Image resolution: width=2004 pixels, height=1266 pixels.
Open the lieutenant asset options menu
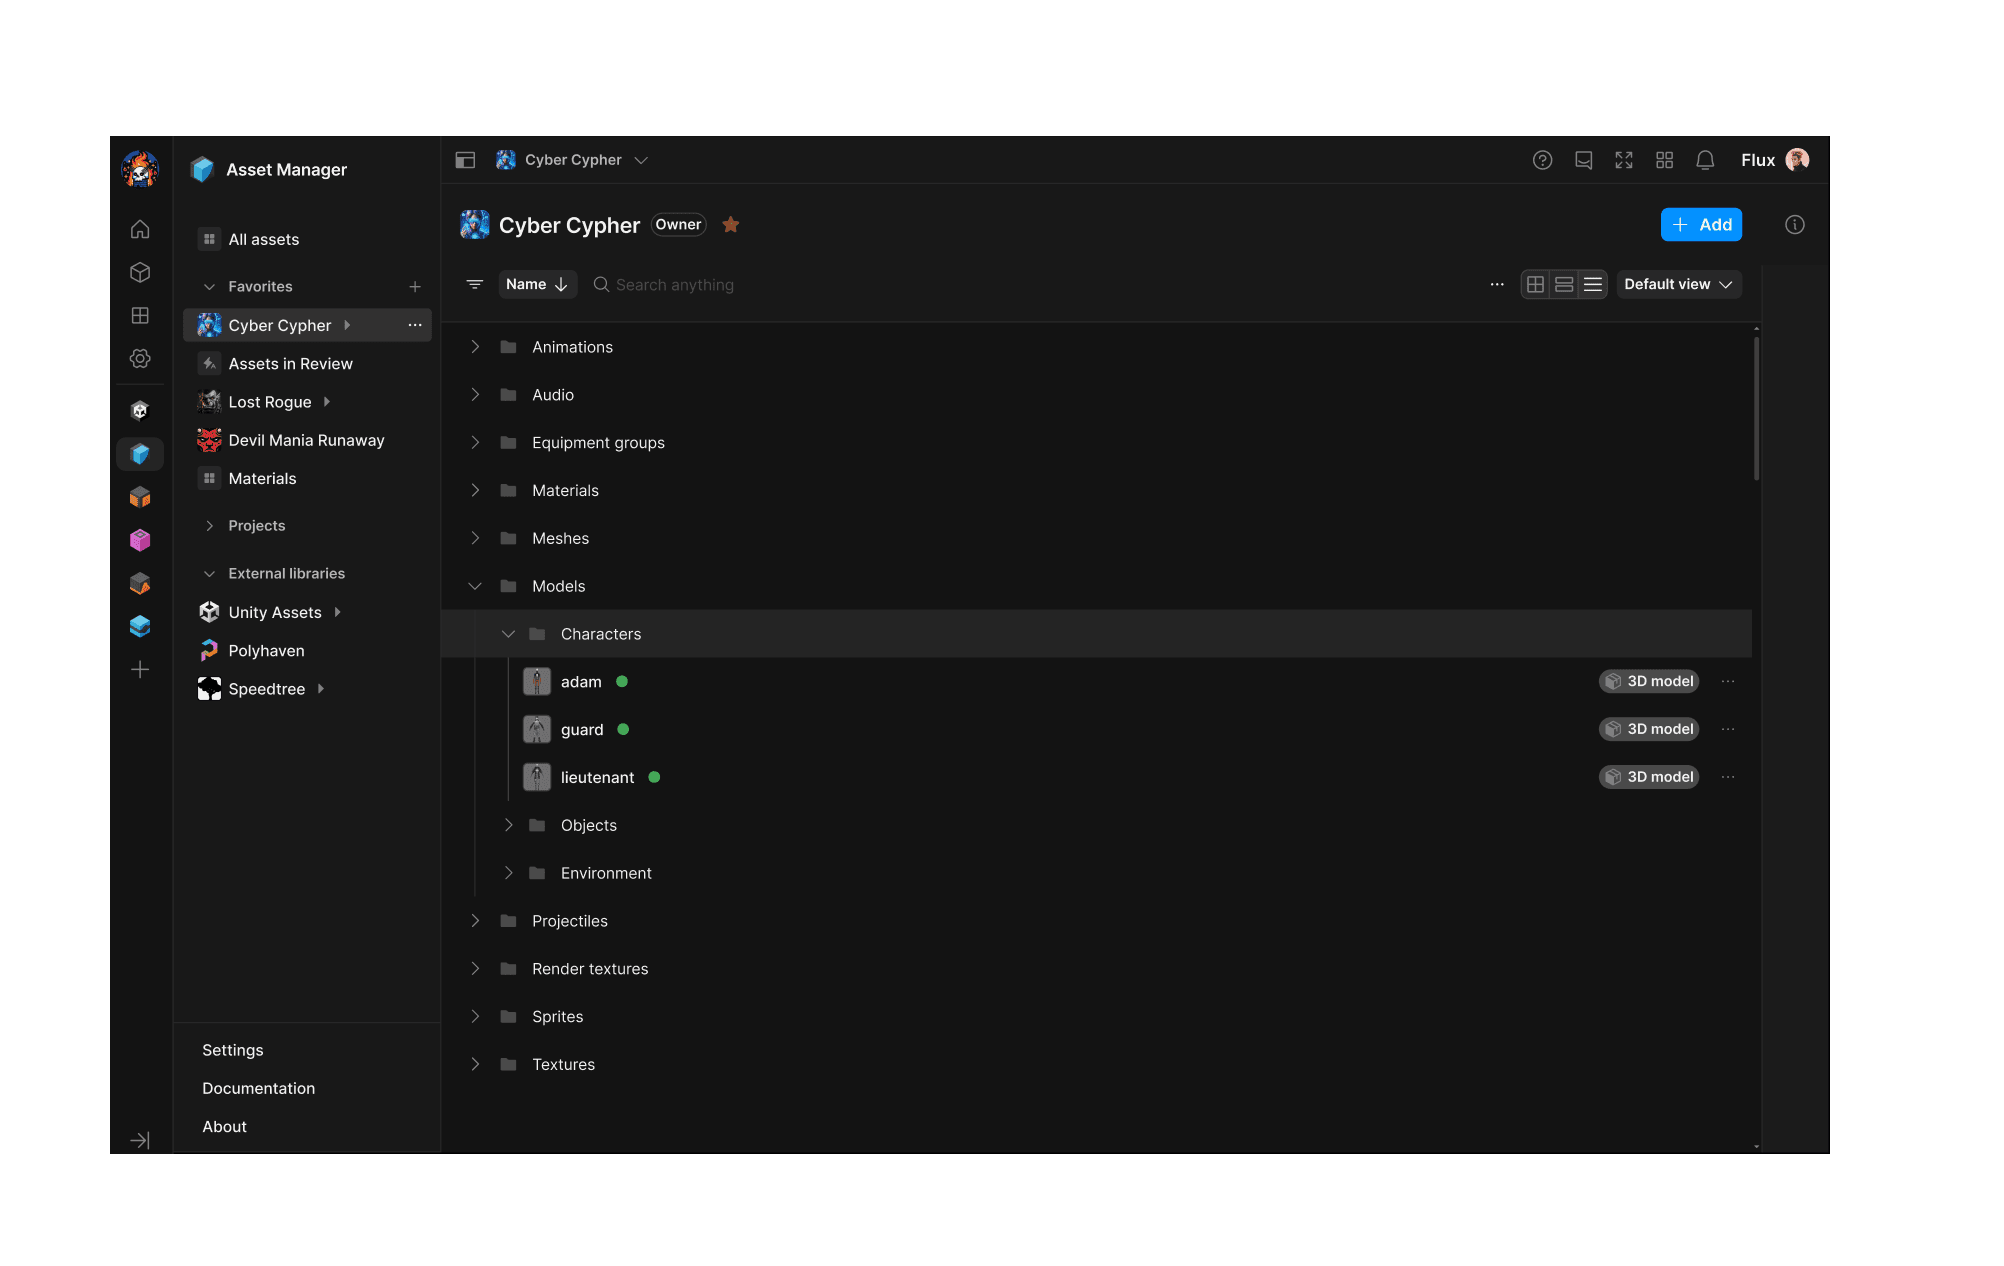tap(1728, 777)
